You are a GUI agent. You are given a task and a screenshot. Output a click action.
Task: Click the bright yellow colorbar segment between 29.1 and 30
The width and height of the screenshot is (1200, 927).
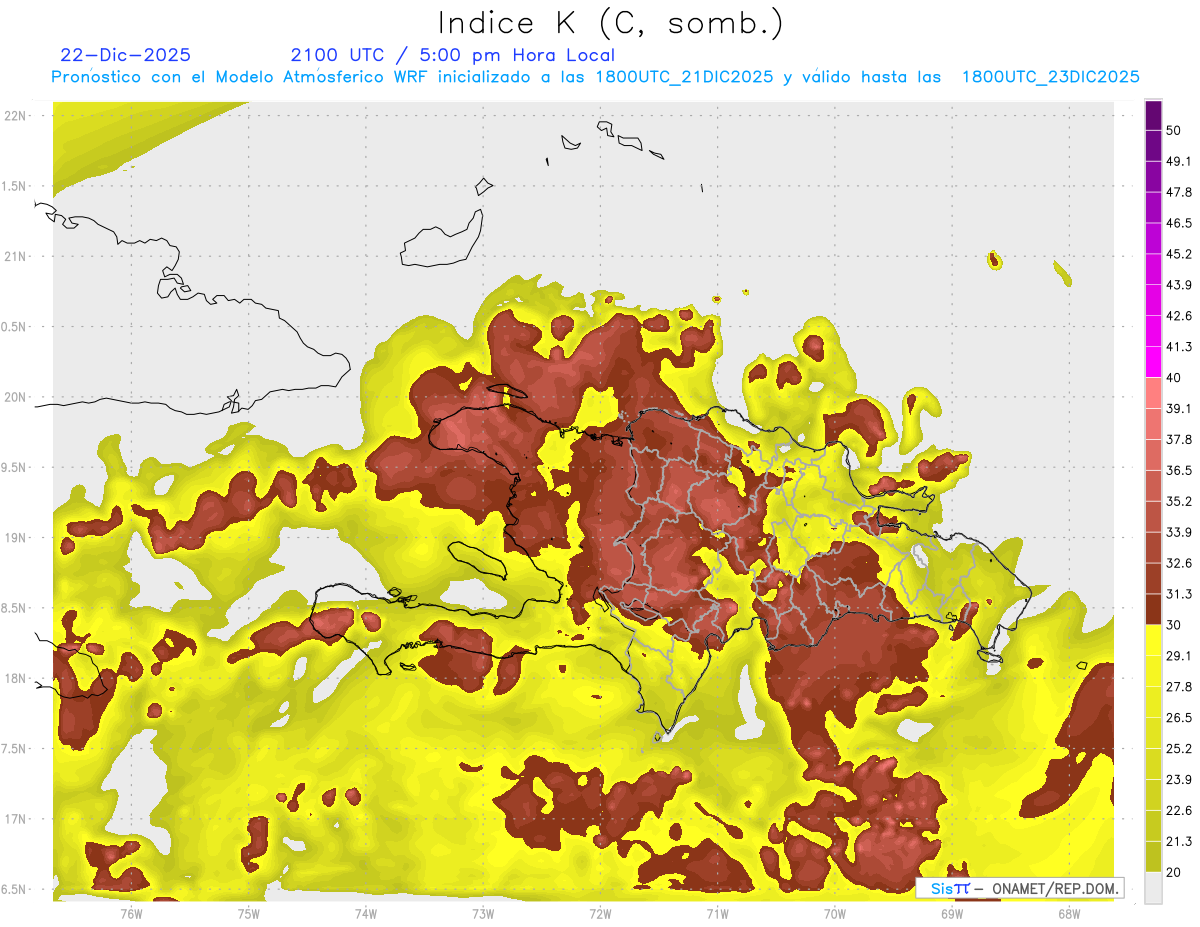1153,640
